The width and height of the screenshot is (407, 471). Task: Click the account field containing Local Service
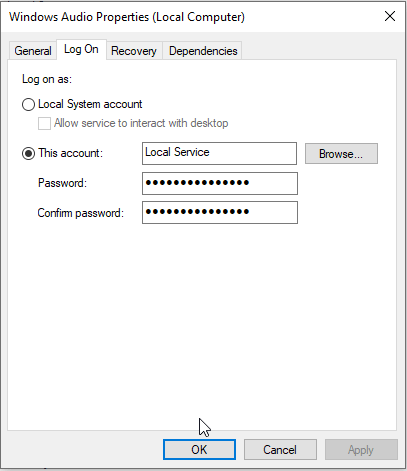coord(219,153)
